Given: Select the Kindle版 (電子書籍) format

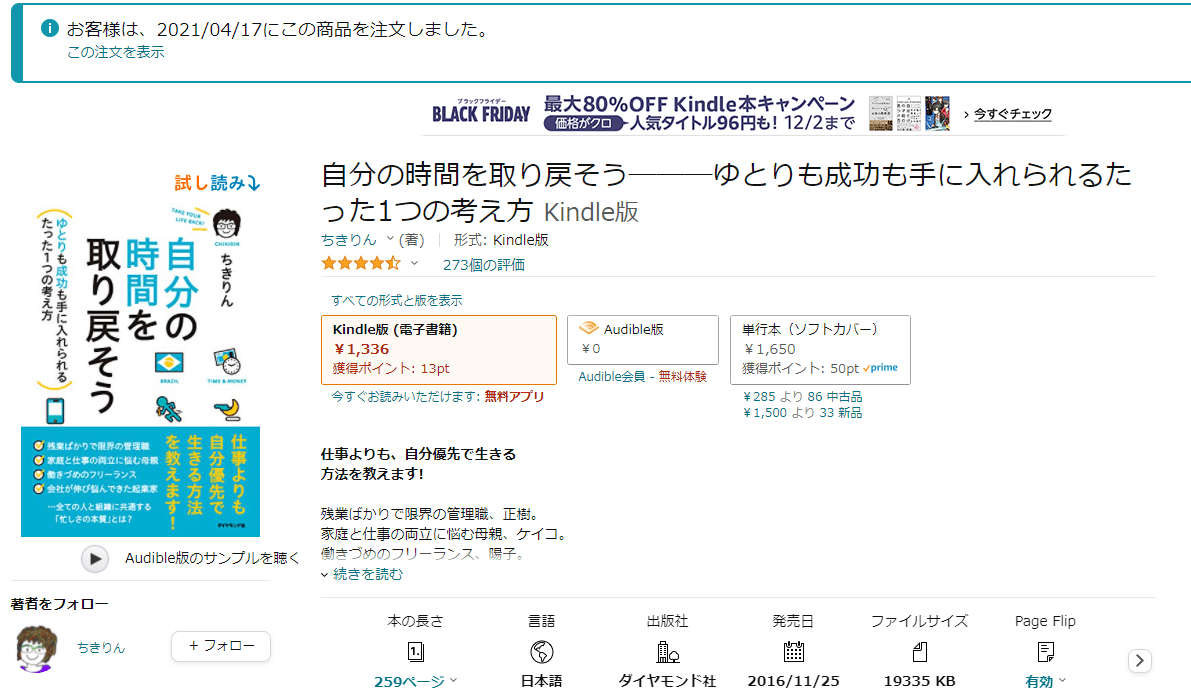Looking at the screenshot, I should pyautogui.click(x=439, y=349).
